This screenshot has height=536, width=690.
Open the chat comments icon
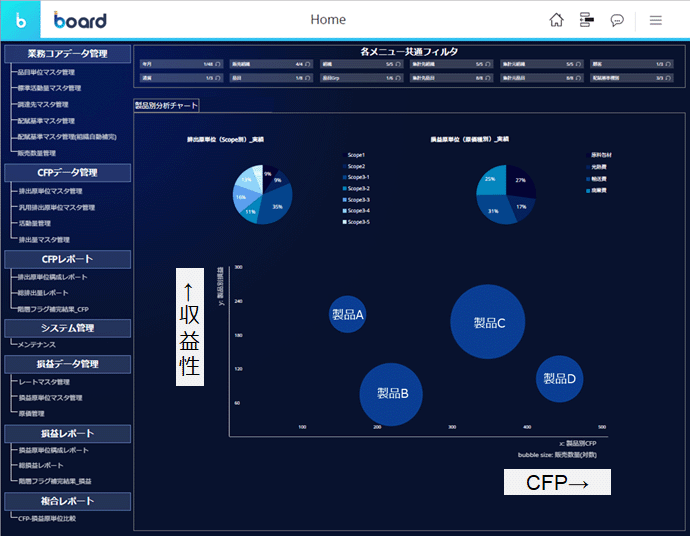pyautogui.click(x=618, y=20)
